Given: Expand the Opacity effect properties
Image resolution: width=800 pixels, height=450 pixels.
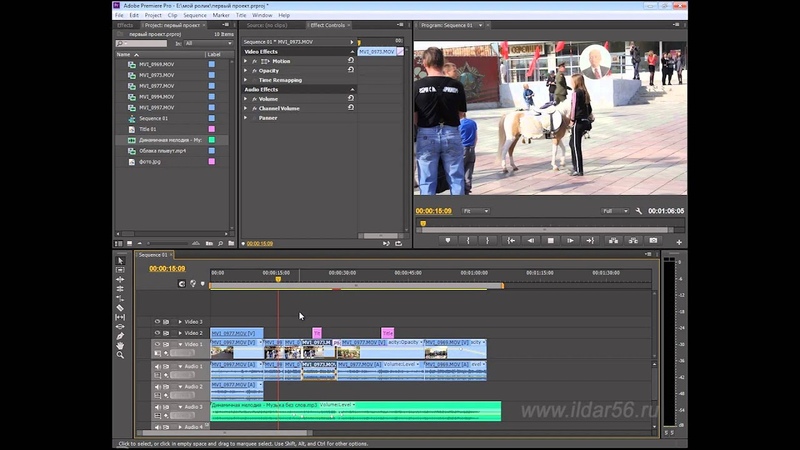Looking at the screenshot, I should click(246, 71).
